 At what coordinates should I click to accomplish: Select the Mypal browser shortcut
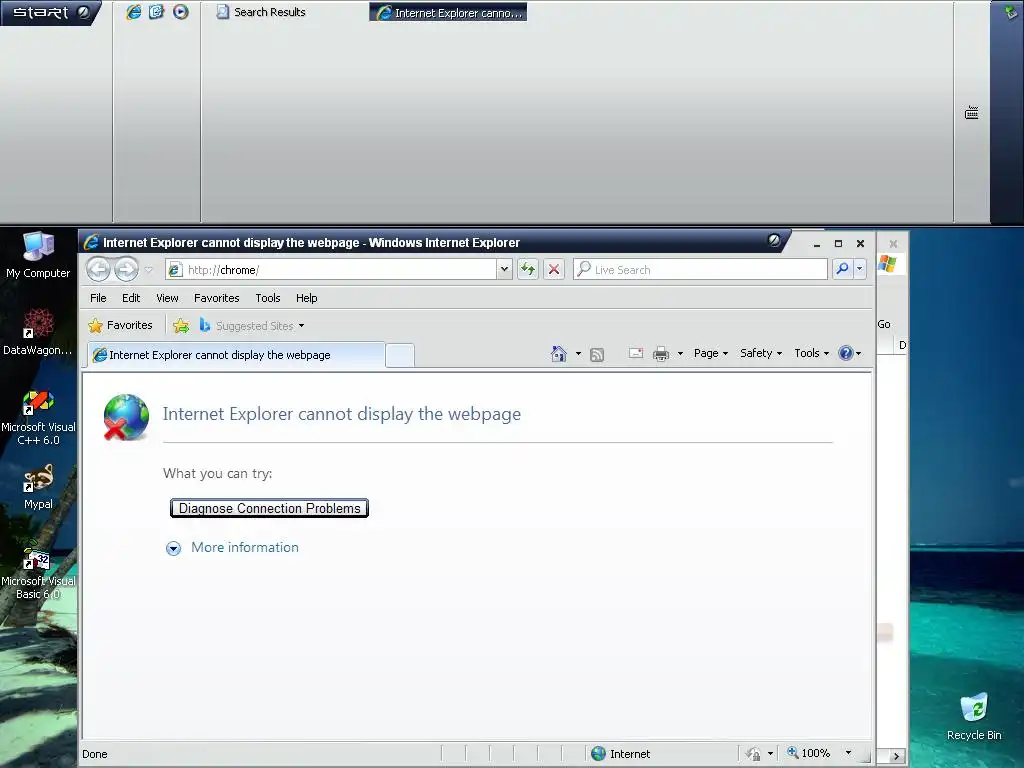click(38, 487)
